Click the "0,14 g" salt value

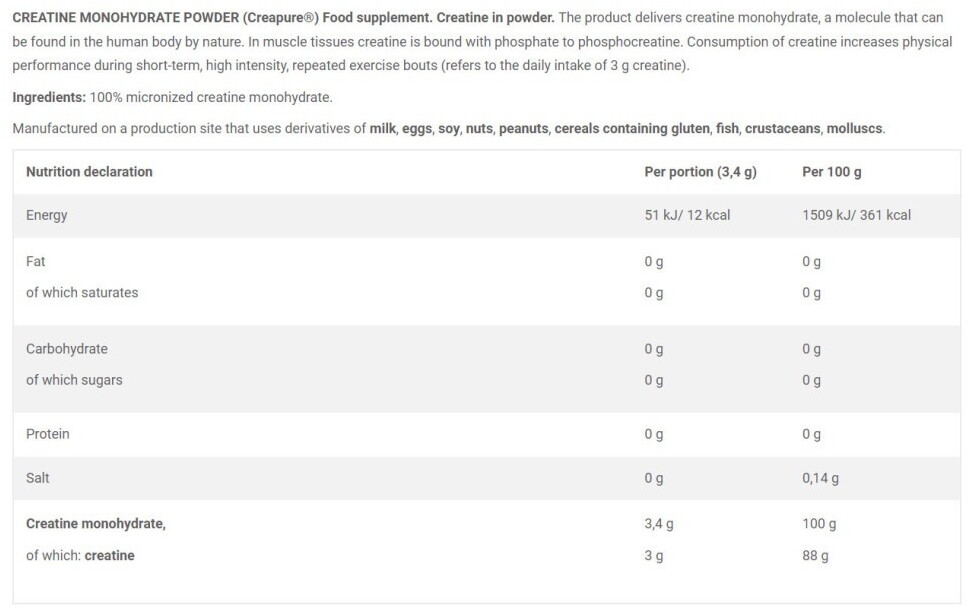[x=820, y=478]
